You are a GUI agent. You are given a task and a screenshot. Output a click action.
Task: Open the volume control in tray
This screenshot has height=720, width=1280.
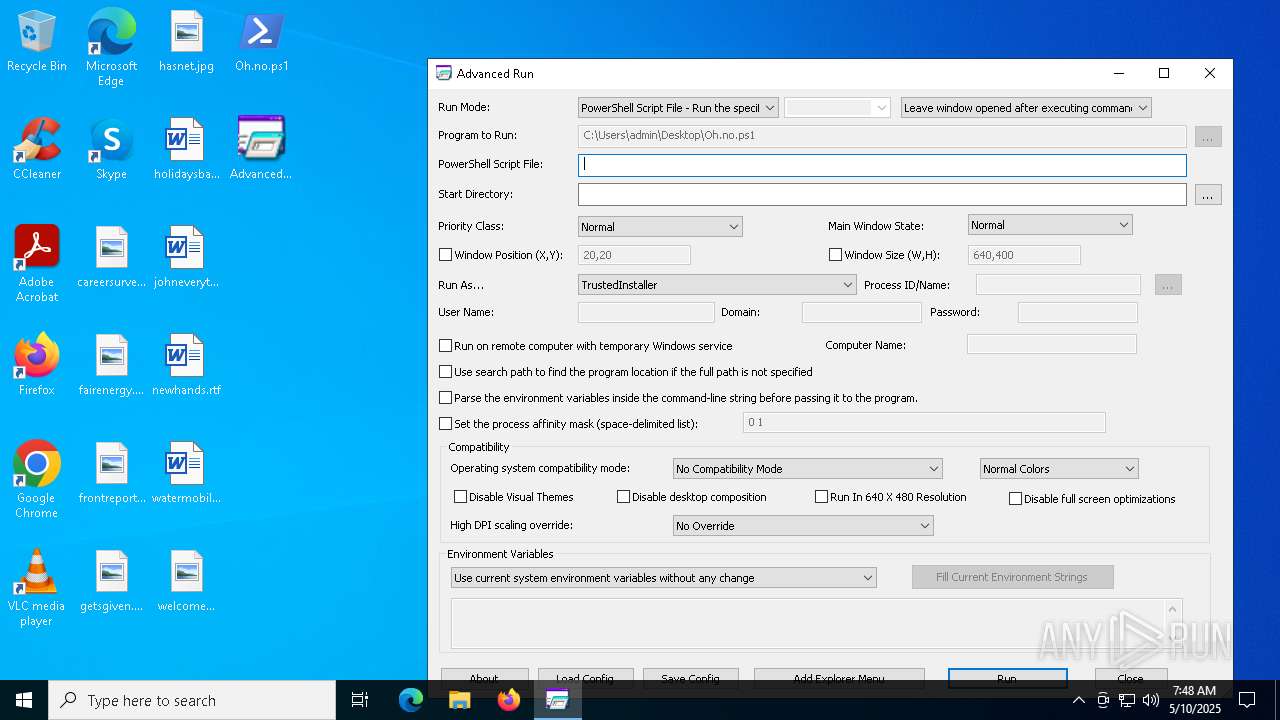point(1151,700)
